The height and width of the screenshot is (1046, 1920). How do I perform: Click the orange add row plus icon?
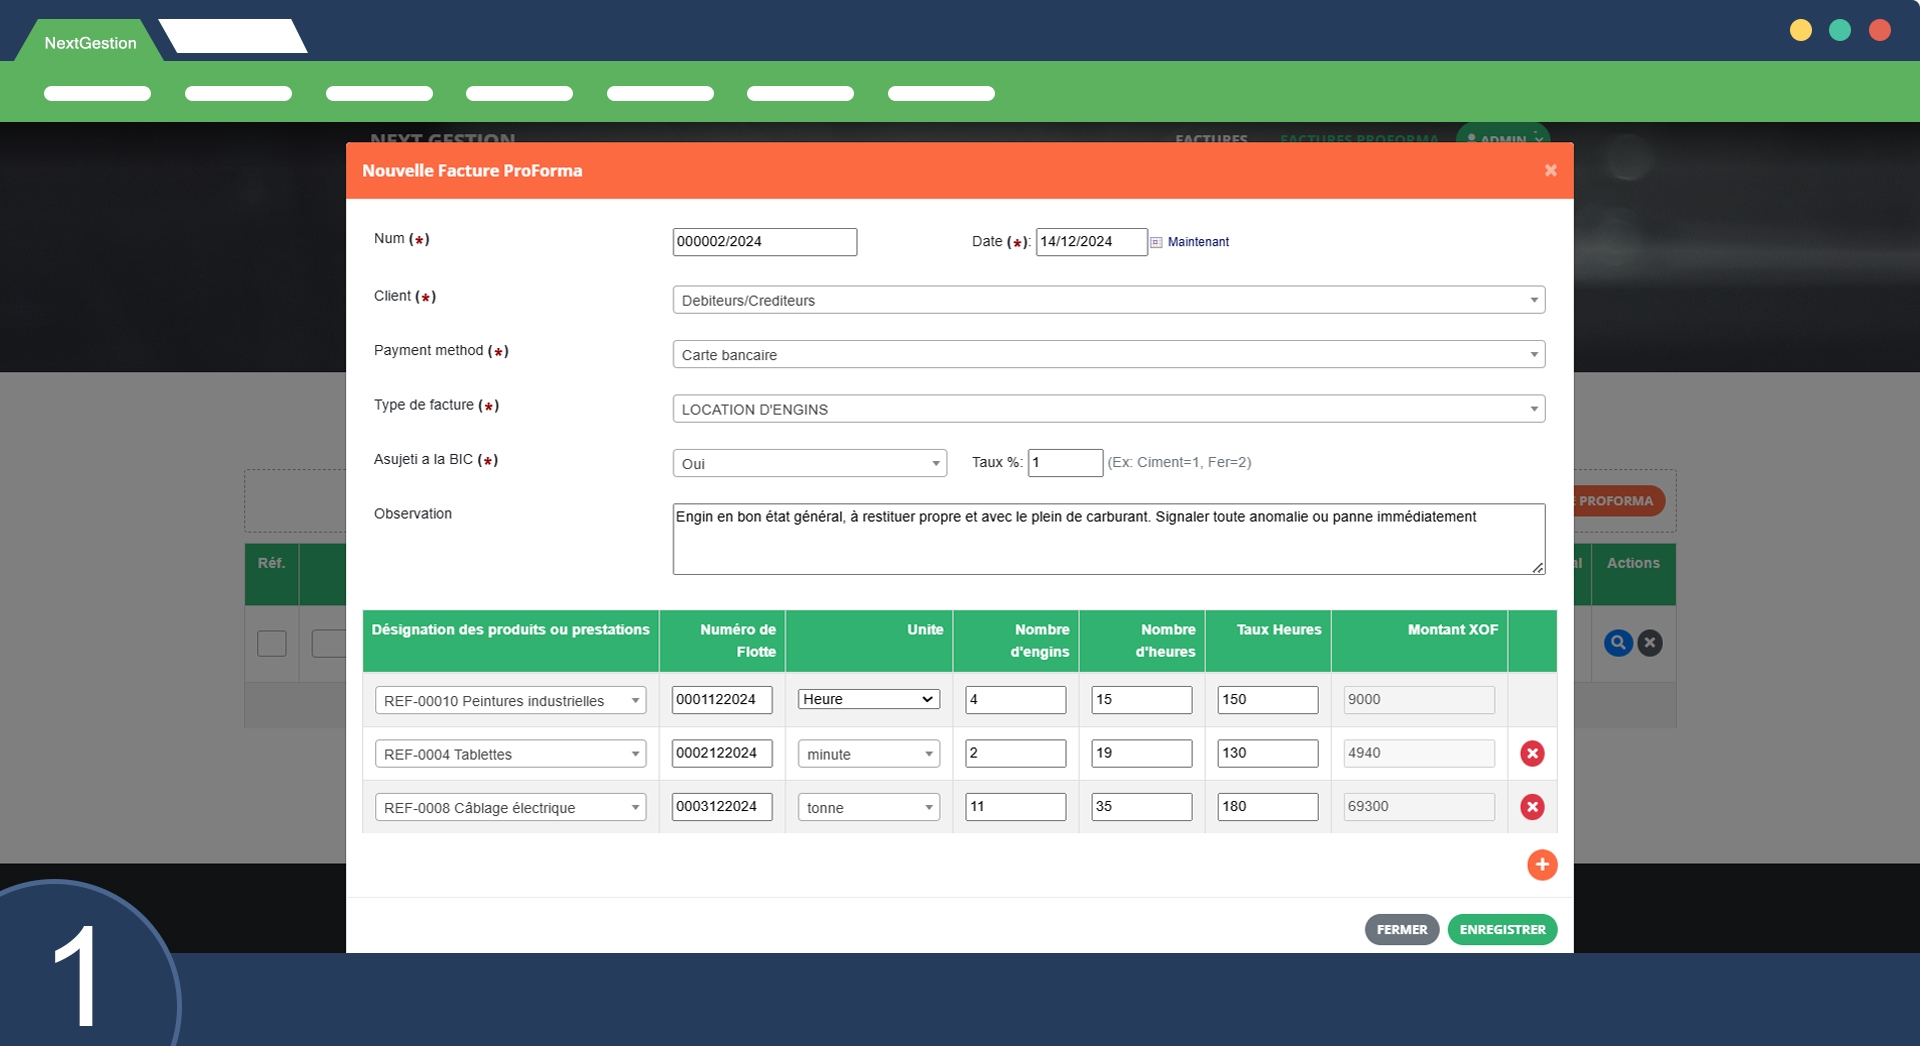[x=1541, y=865]
